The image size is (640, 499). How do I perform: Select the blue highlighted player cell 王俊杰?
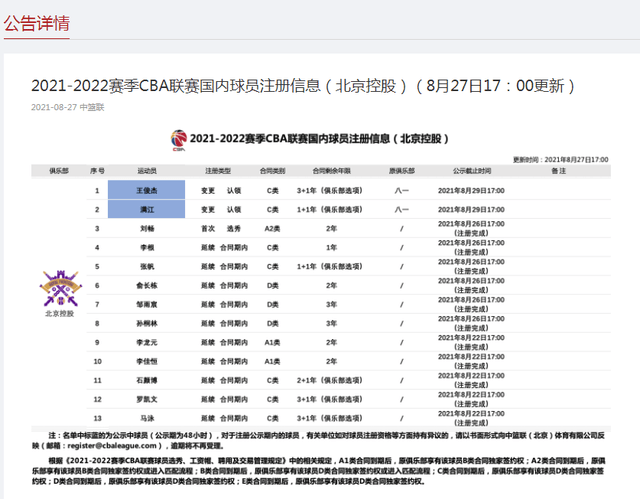(147, 190)
